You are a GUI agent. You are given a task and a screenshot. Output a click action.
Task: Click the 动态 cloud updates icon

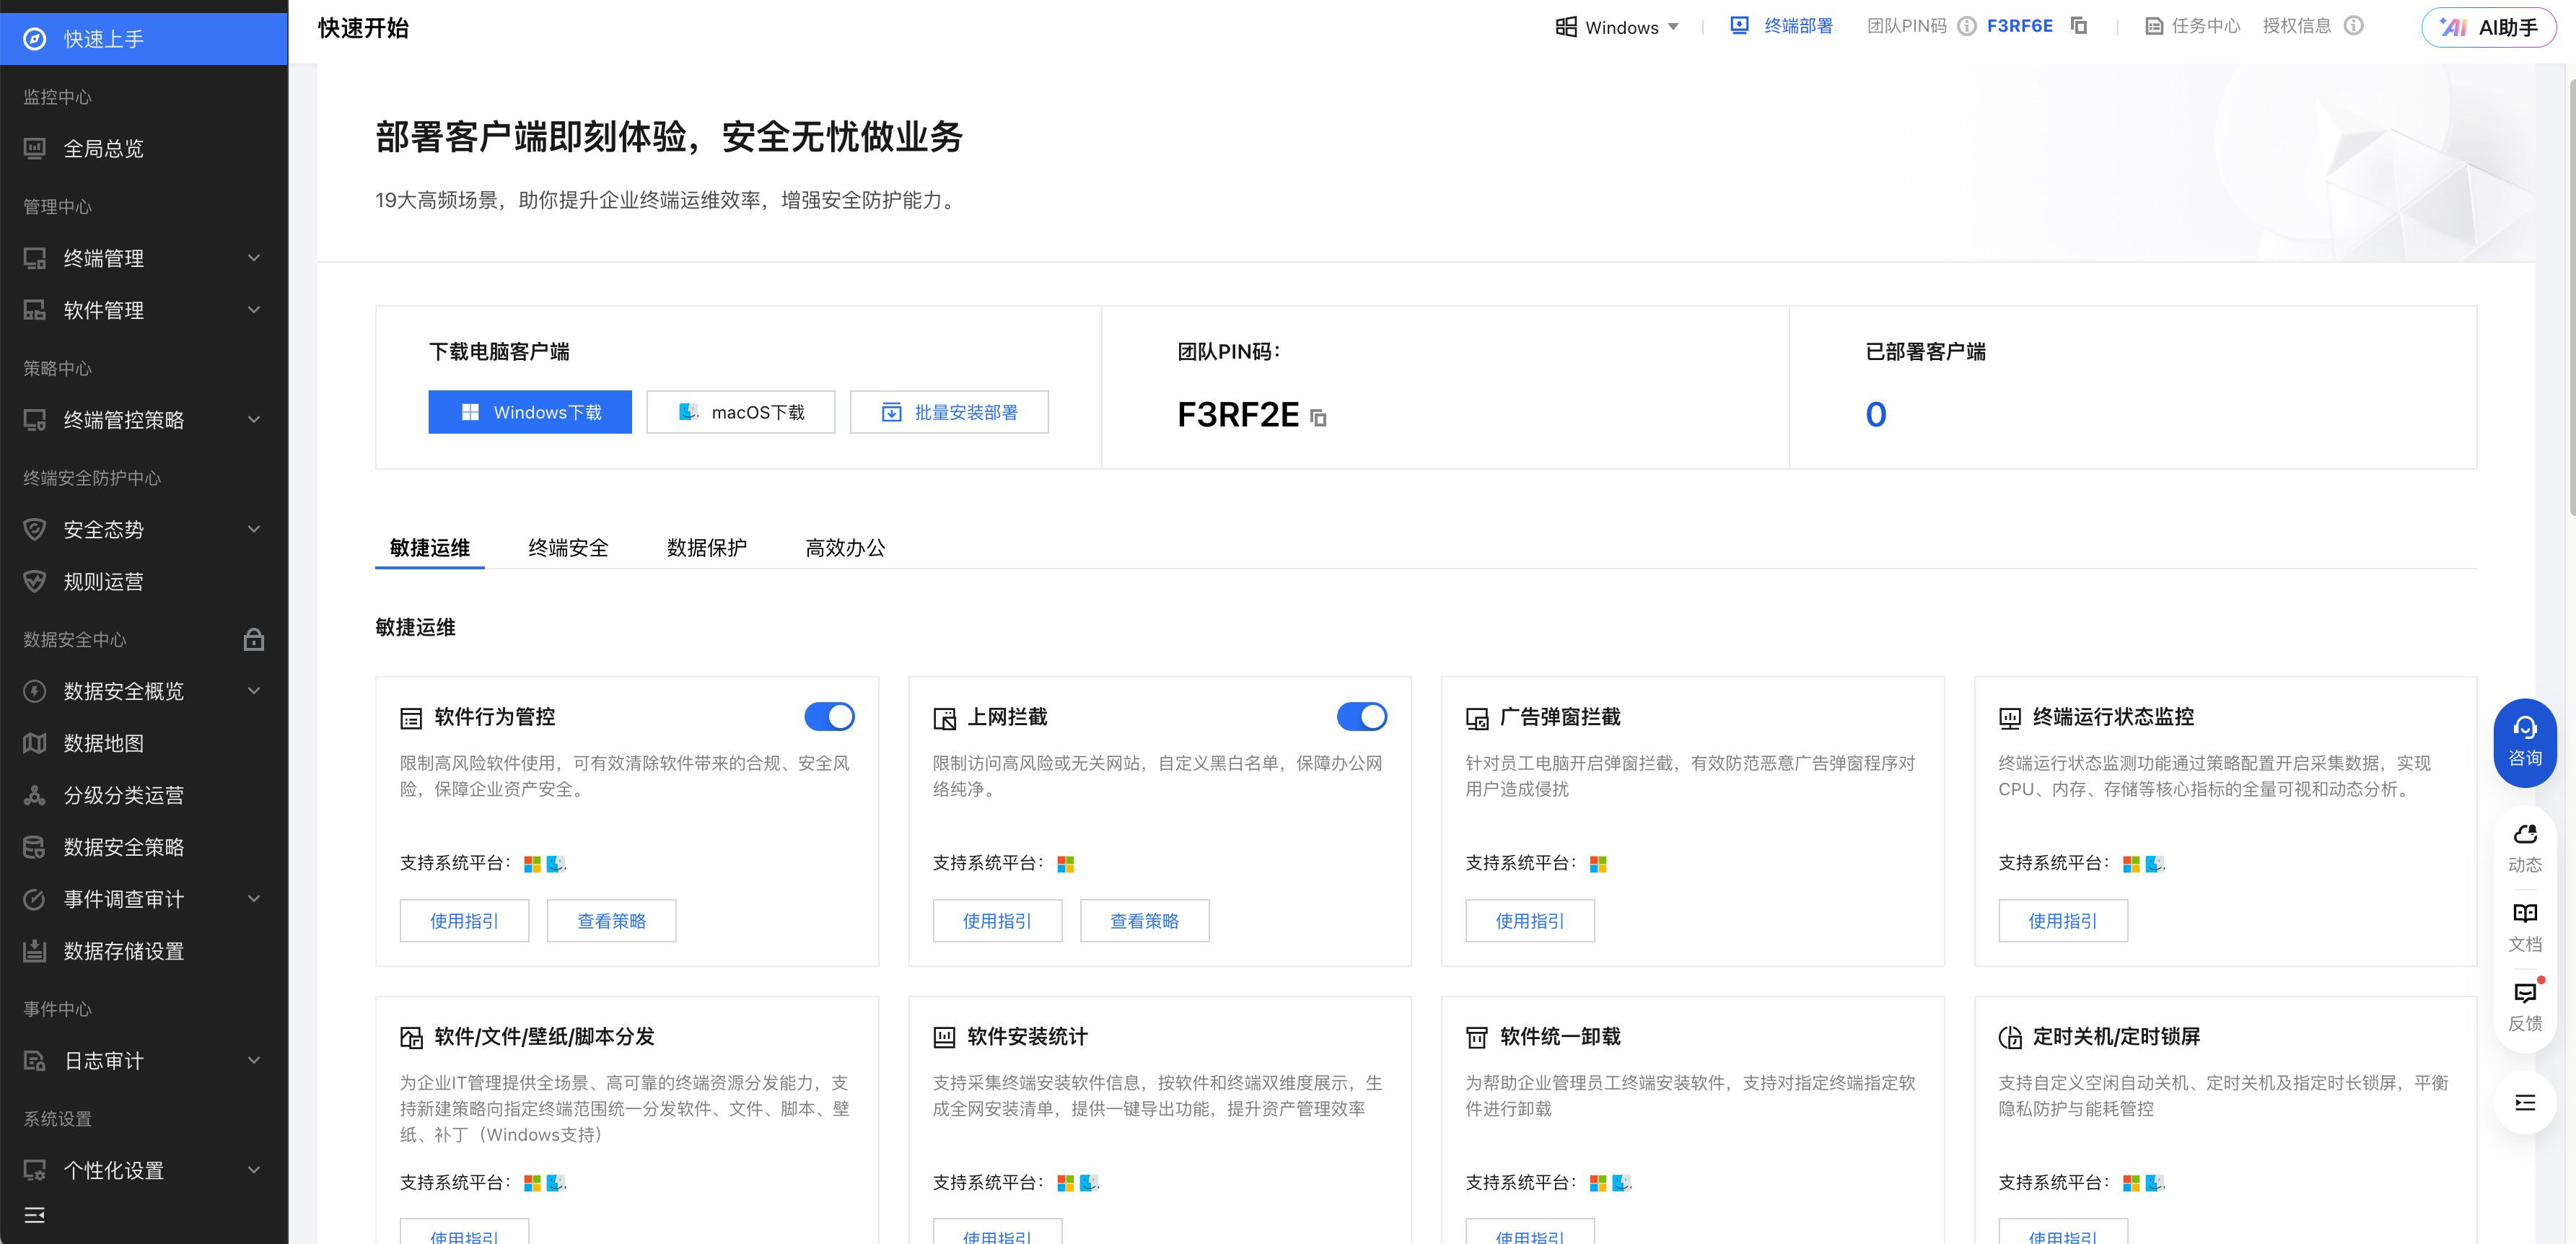[x=2524, y=847]
